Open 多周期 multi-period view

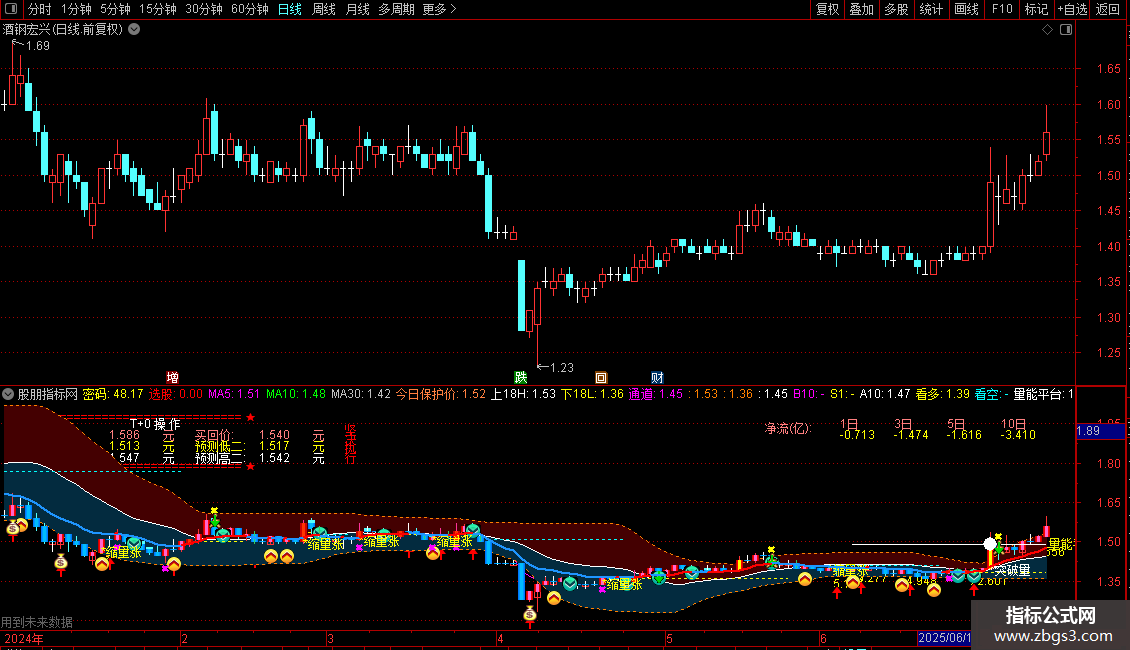396,9
